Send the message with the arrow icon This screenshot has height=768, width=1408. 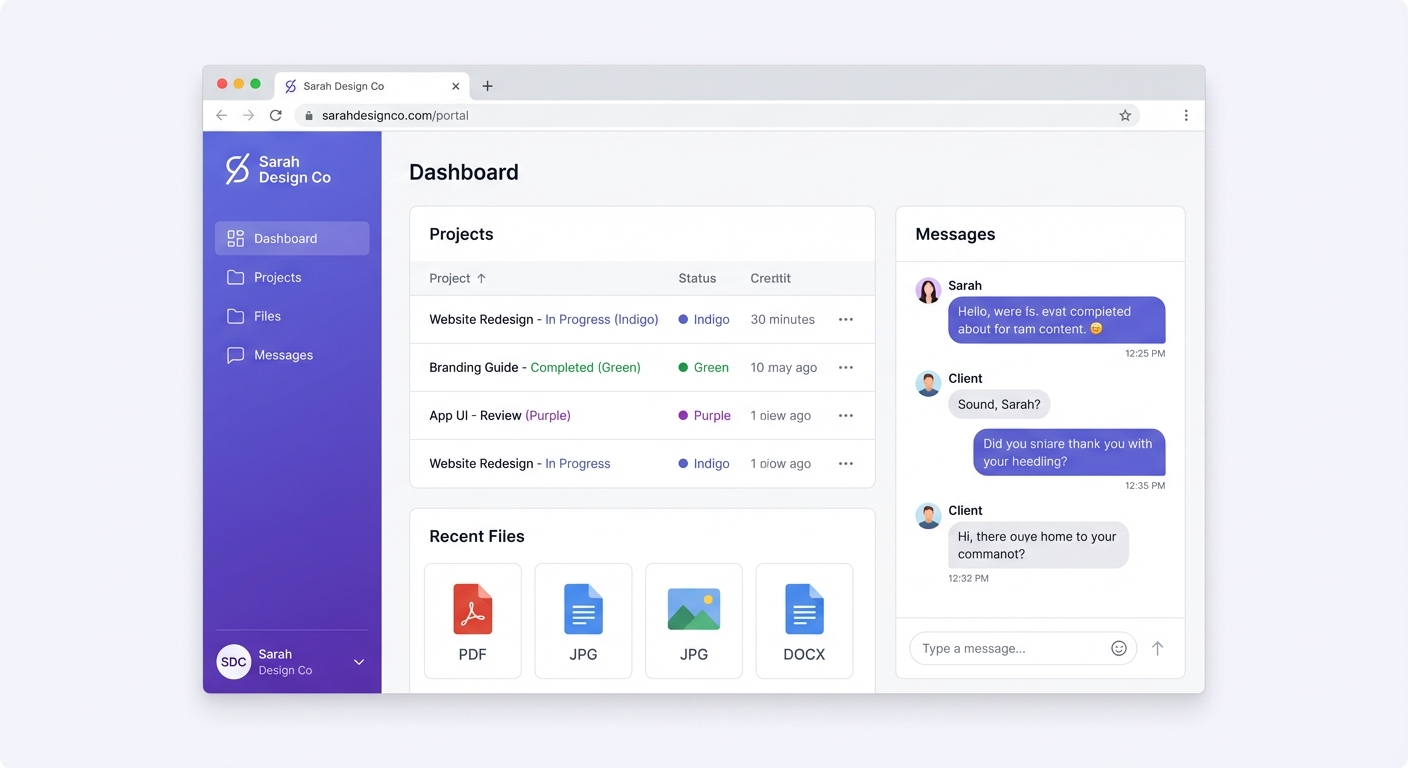click(x=1157, y=648)
